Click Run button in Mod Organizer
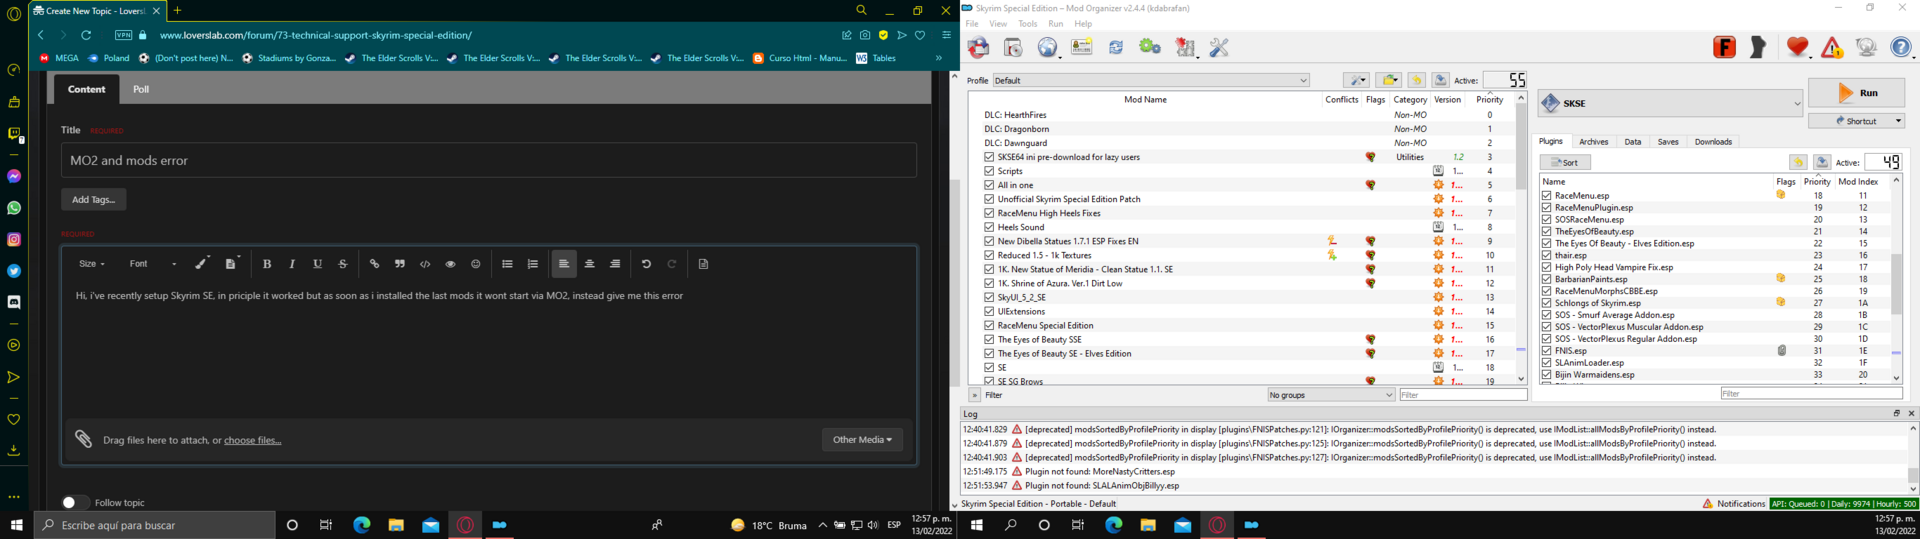 point(1856,93)
